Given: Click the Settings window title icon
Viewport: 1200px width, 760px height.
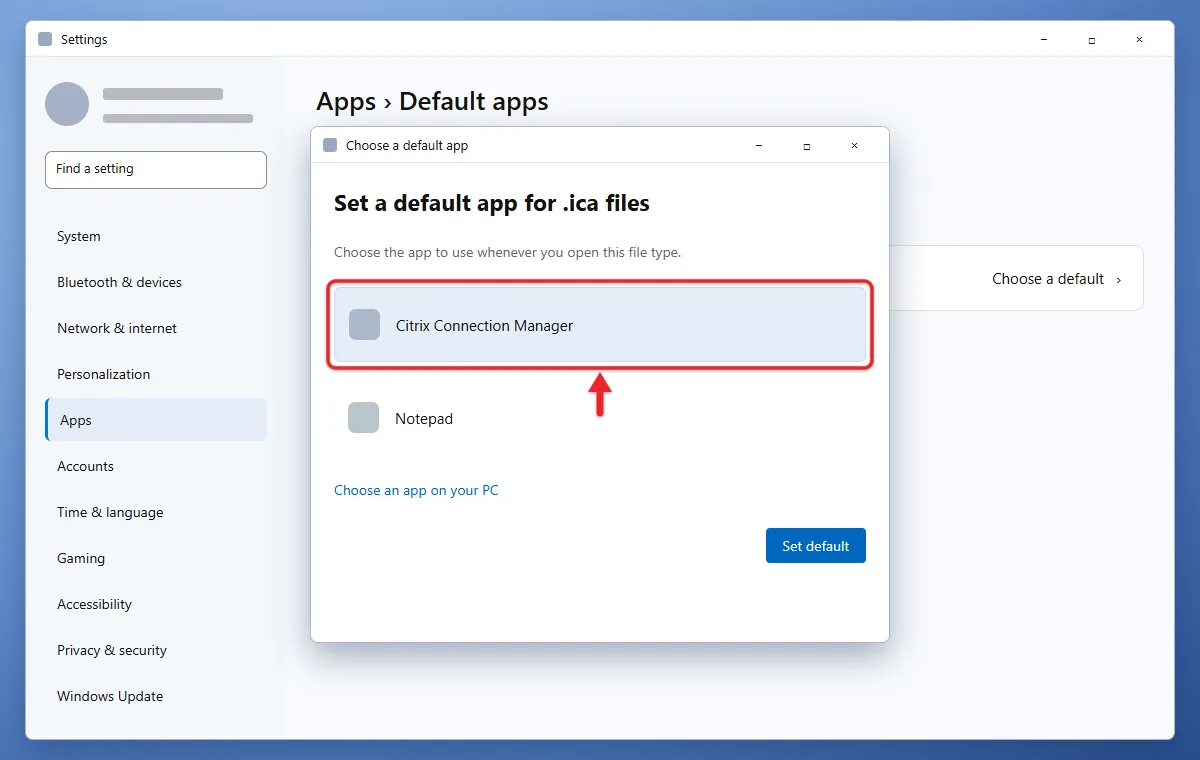Looking at the screenshot, I should pos(45,39).
